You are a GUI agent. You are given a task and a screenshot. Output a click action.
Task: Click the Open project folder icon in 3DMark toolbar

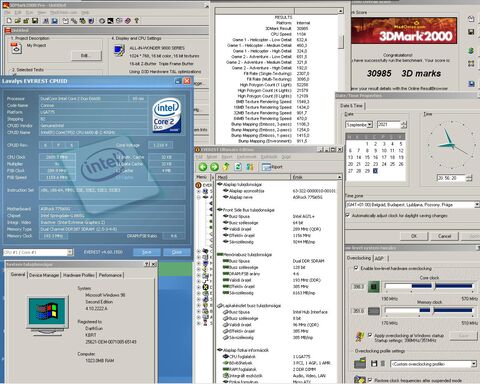18,21
